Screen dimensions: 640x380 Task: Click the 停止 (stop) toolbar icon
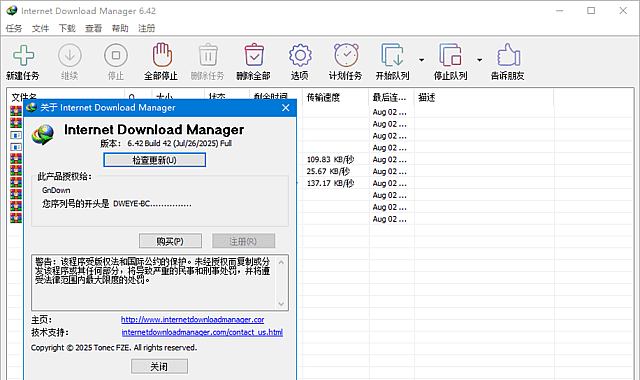(116, 55)
